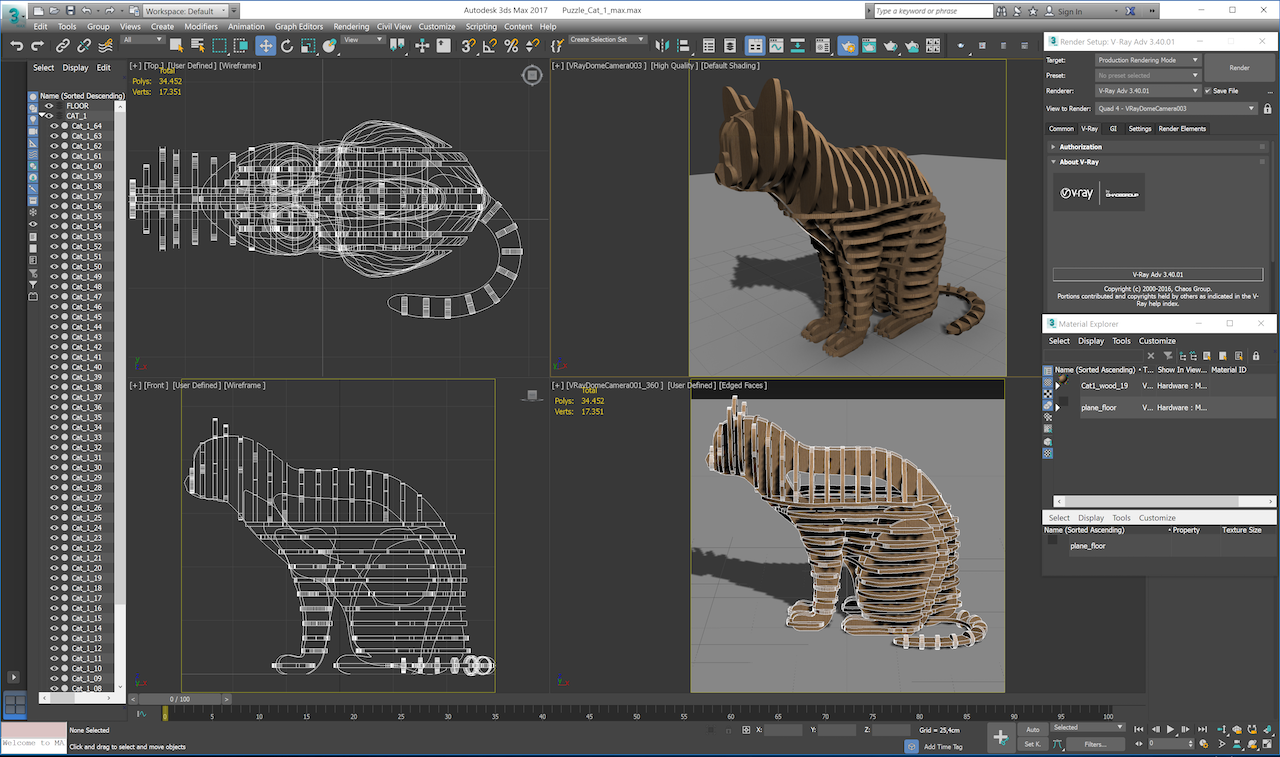The image size is (1280, 757).
Task: Click the Render button
Action: [1239, 68]
